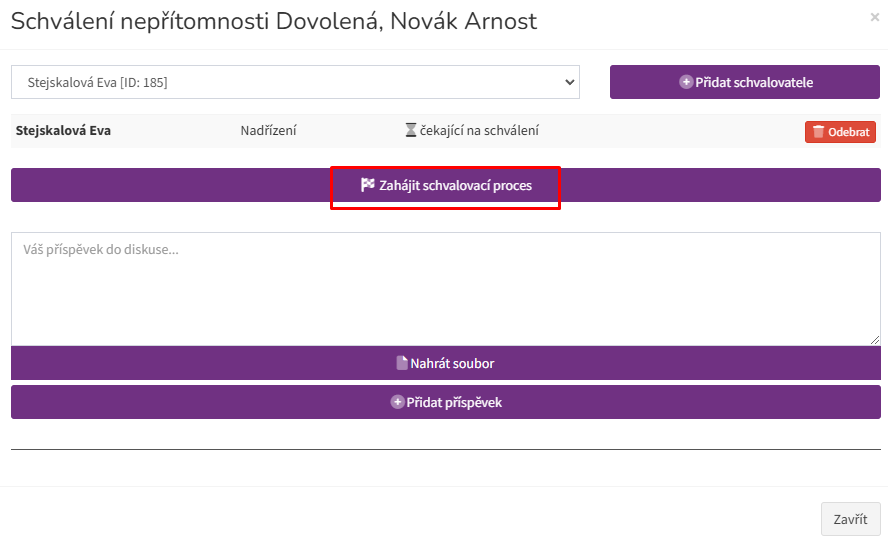Click the textarea resize handle corner

[875, 340]
